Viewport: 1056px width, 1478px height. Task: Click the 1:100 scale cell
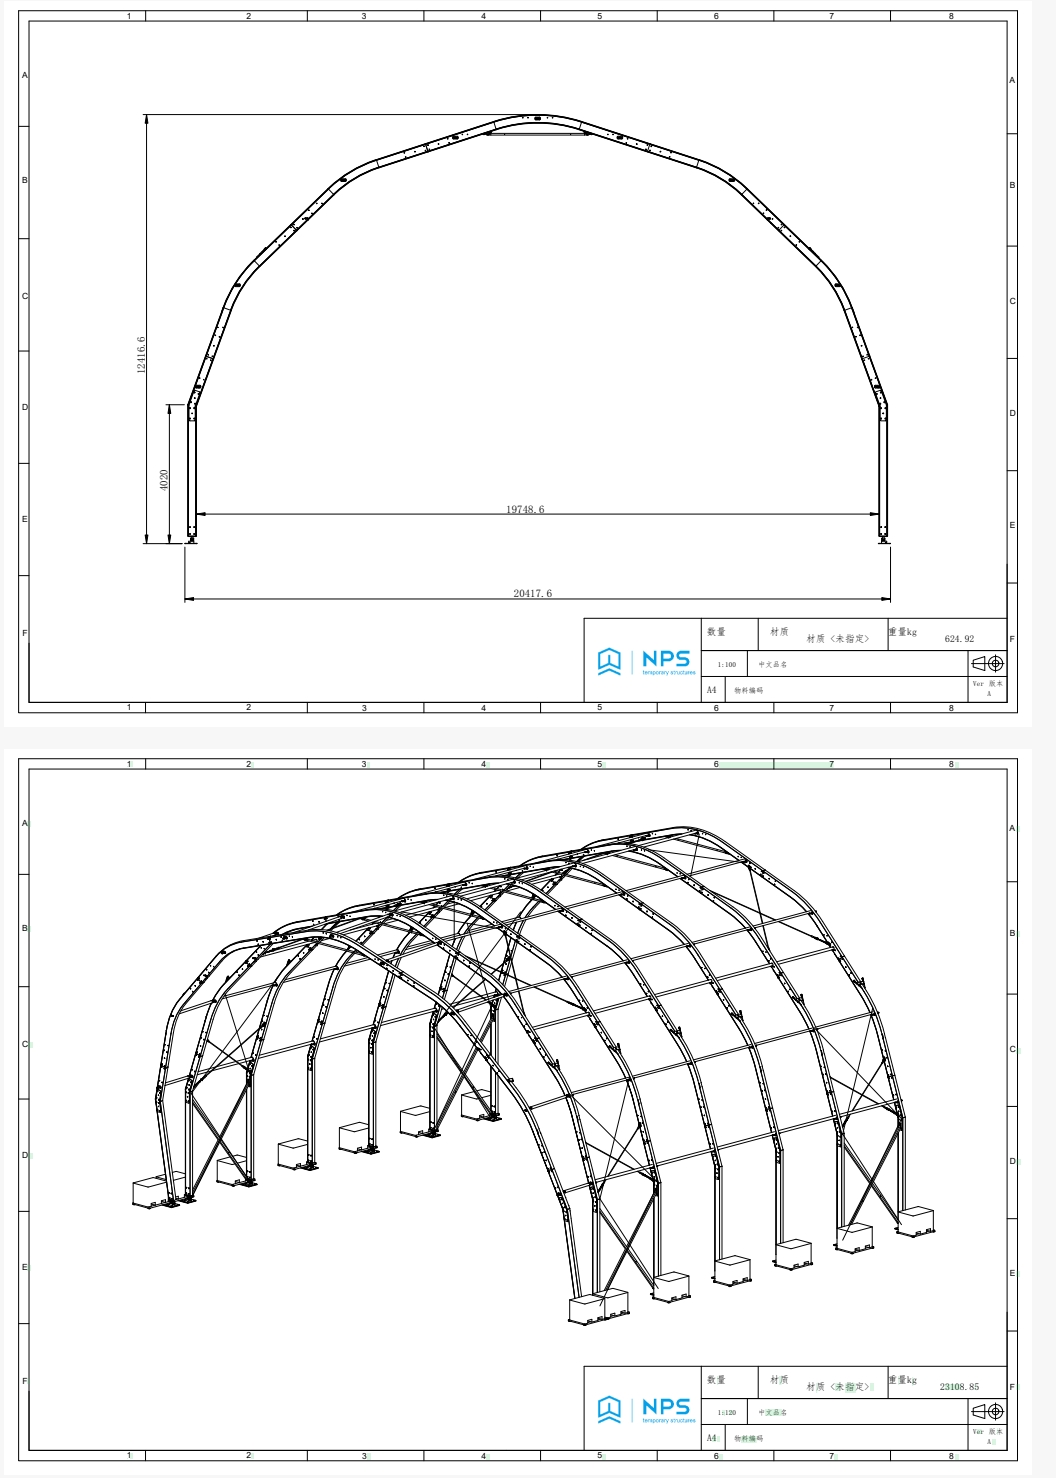pos(726,665)
